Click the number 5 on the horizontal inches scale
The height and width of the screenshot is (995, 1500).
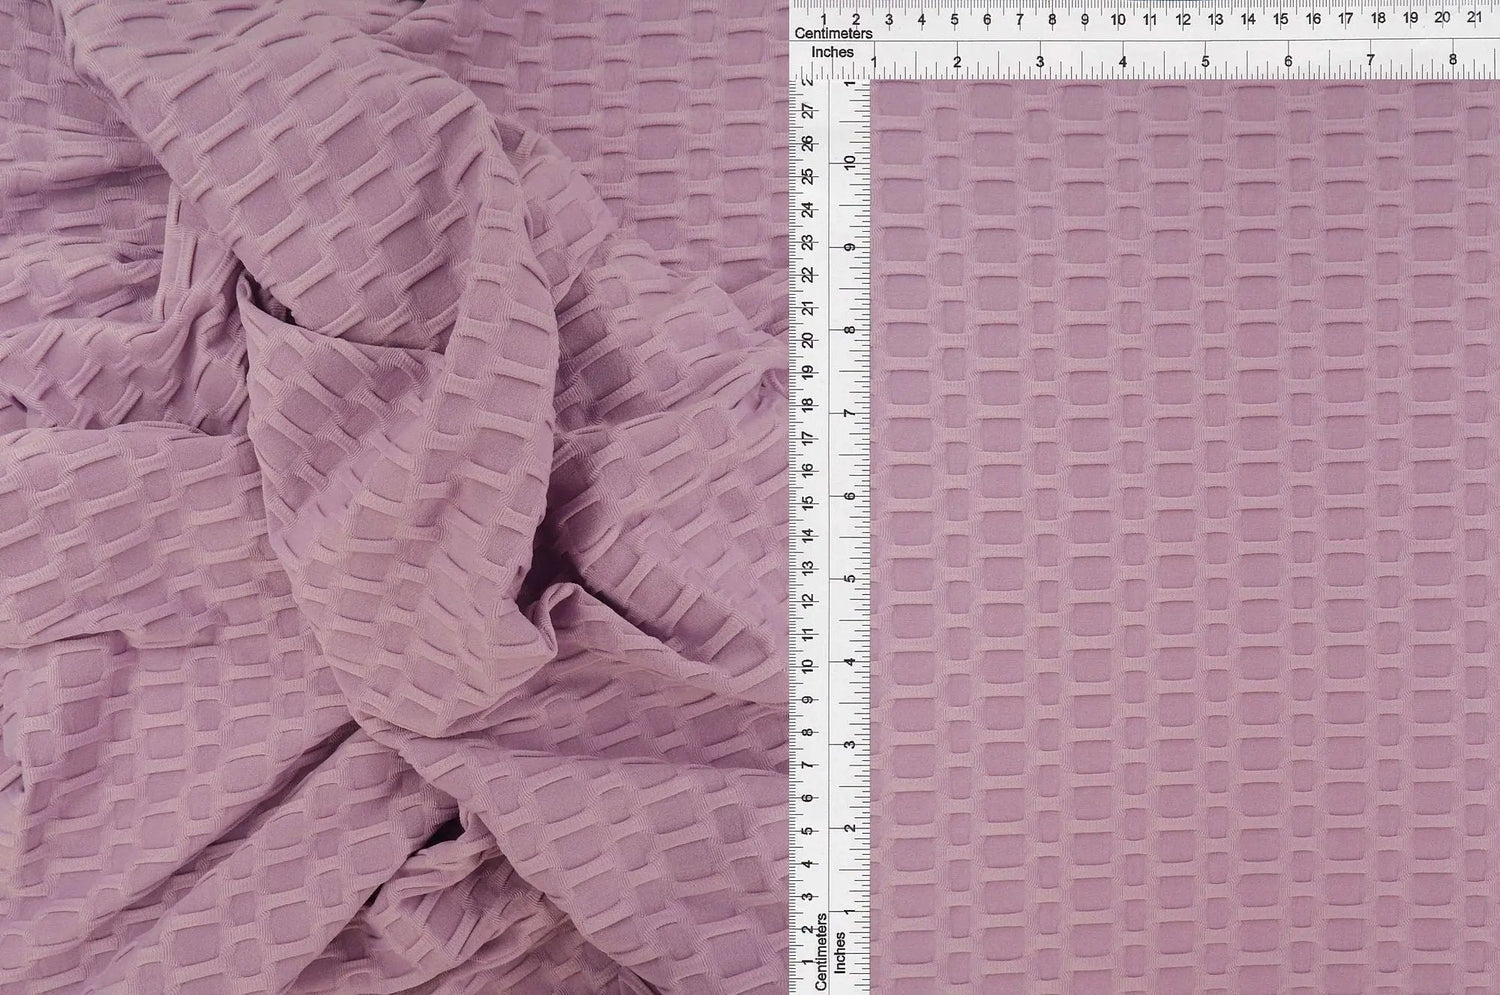coord(1207,60)
